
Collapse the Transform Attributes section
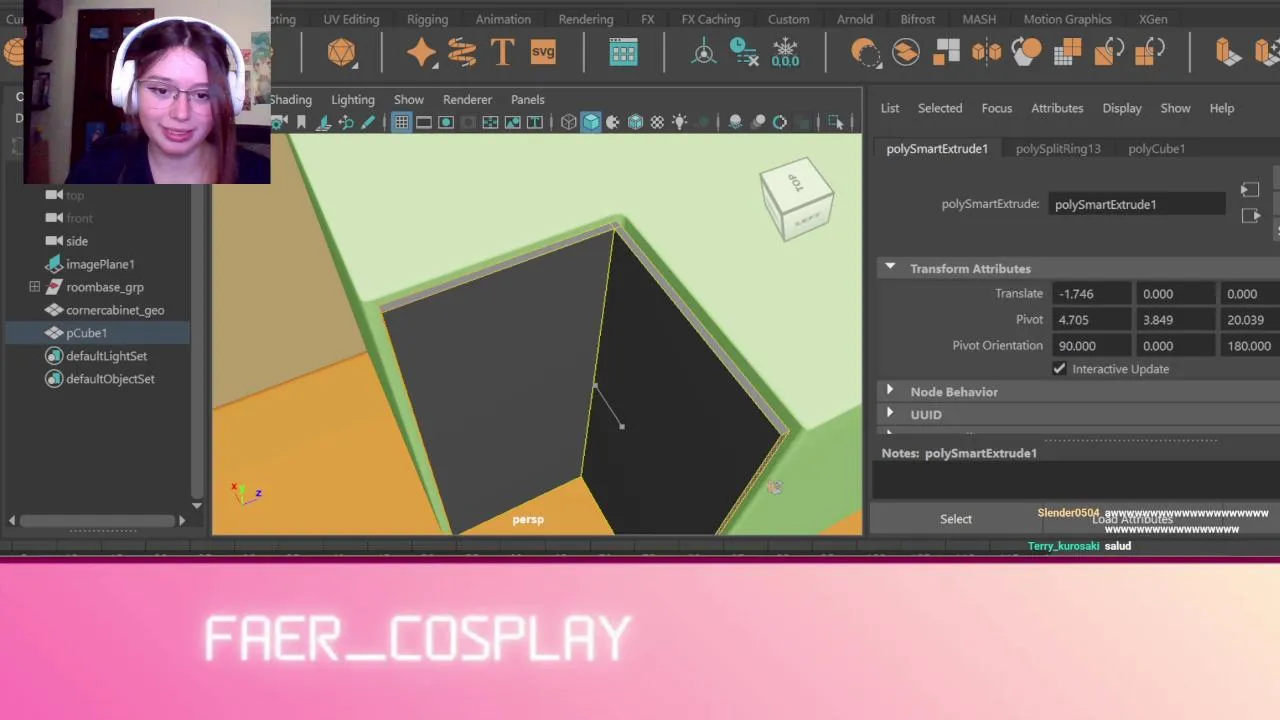[890, 268]
